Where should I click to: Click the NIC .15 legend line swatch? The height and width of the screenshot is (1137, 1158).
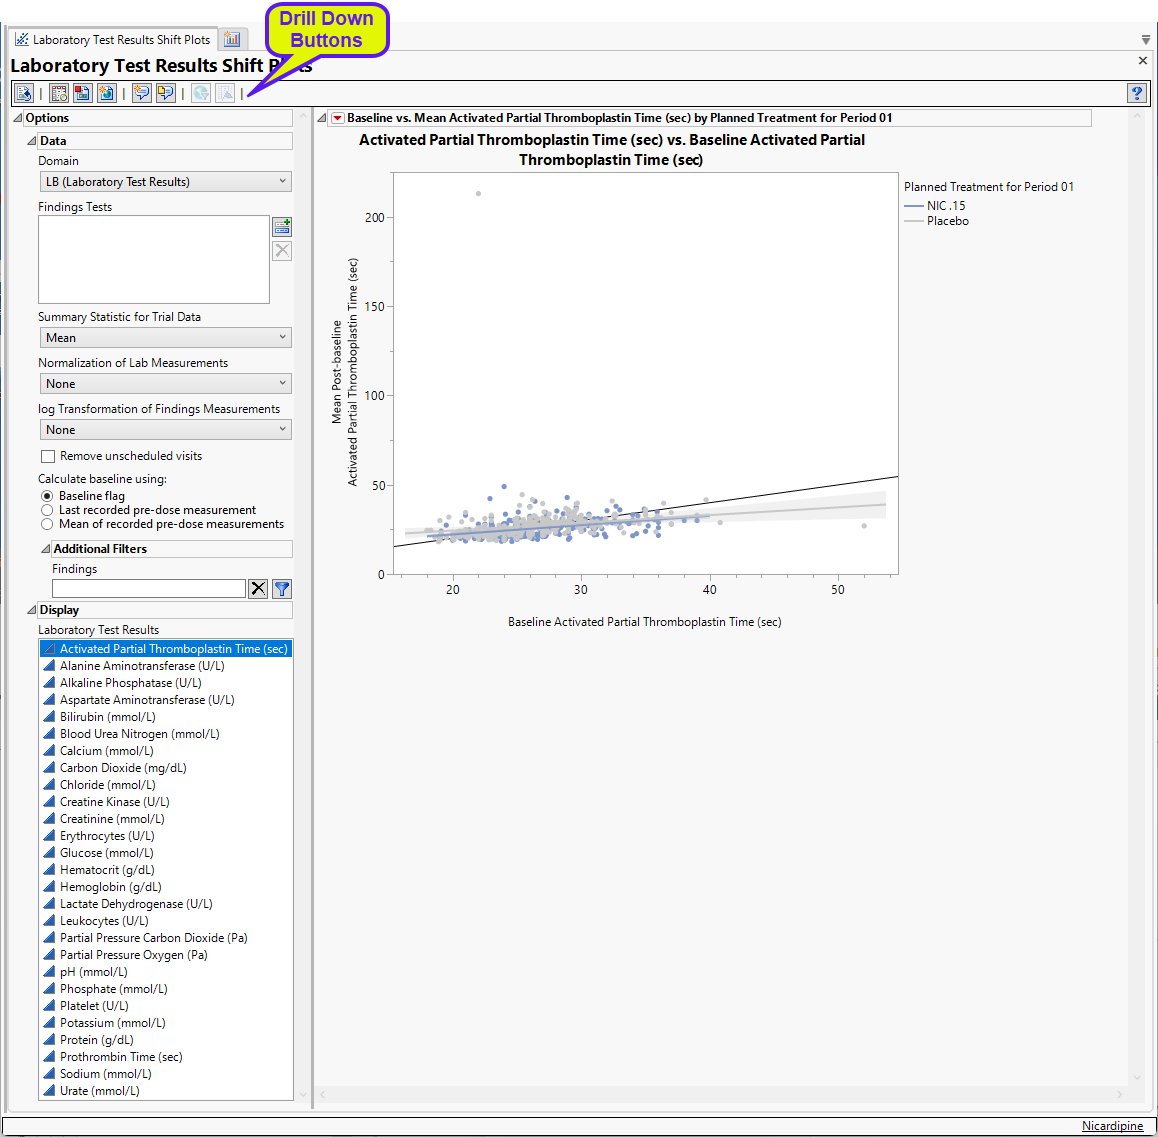[x=913, y=206]
